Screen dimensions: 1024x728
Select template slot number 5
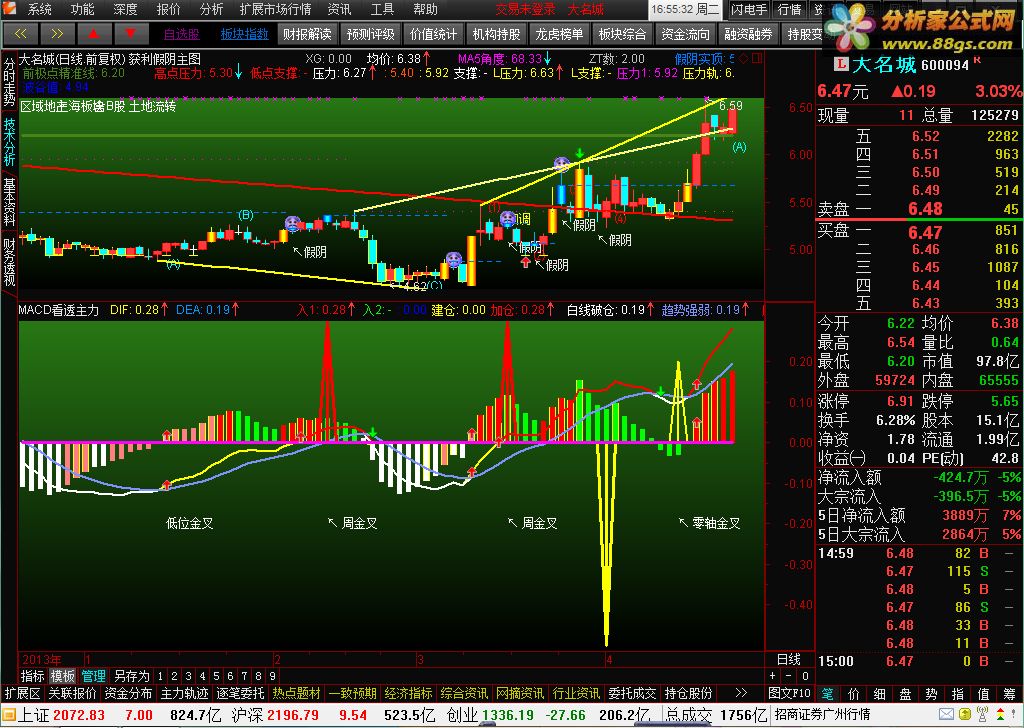[216, 676]
